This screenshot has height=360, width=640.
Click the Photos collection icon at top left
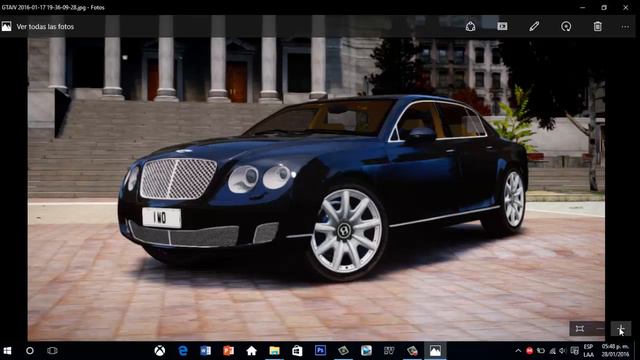tap(7, 27)
